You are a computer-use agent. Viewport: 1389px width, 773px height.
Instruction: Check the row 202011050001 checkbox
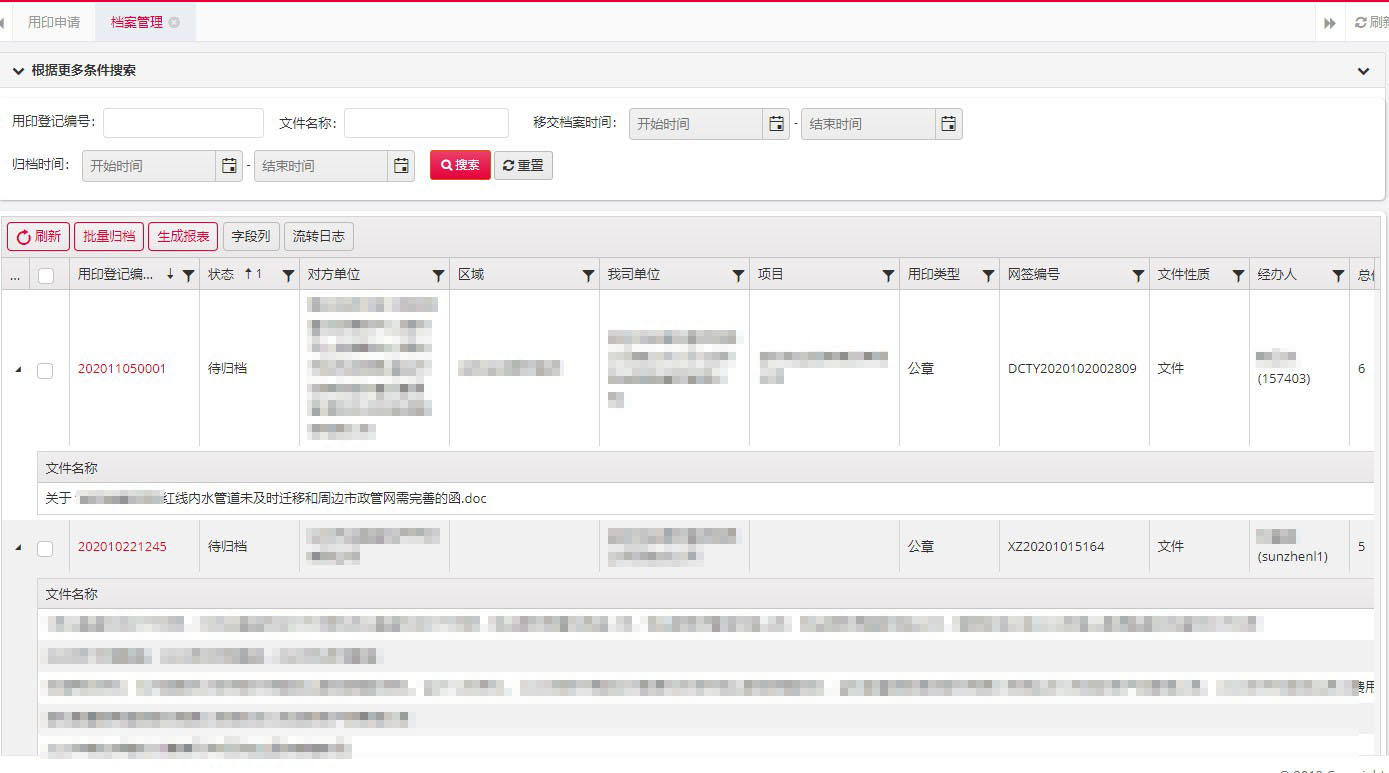[x=45, y=370]
